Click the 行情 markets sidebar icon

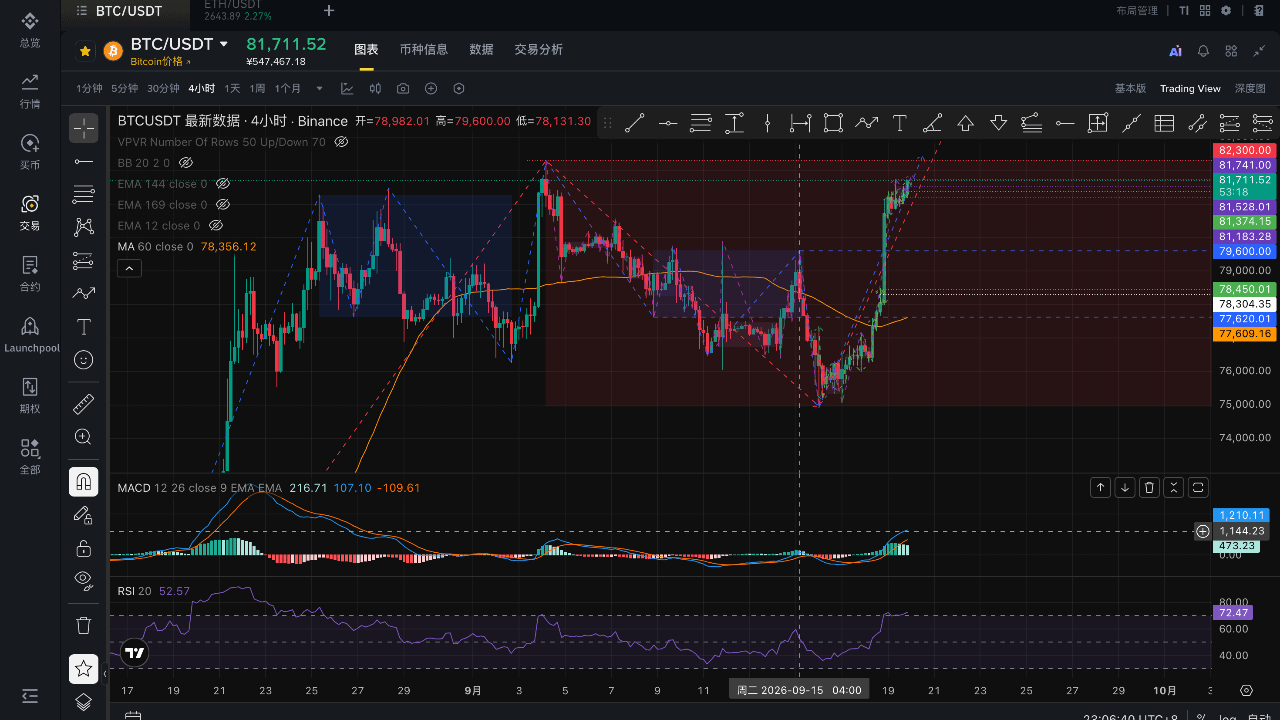tap(30, 90)
